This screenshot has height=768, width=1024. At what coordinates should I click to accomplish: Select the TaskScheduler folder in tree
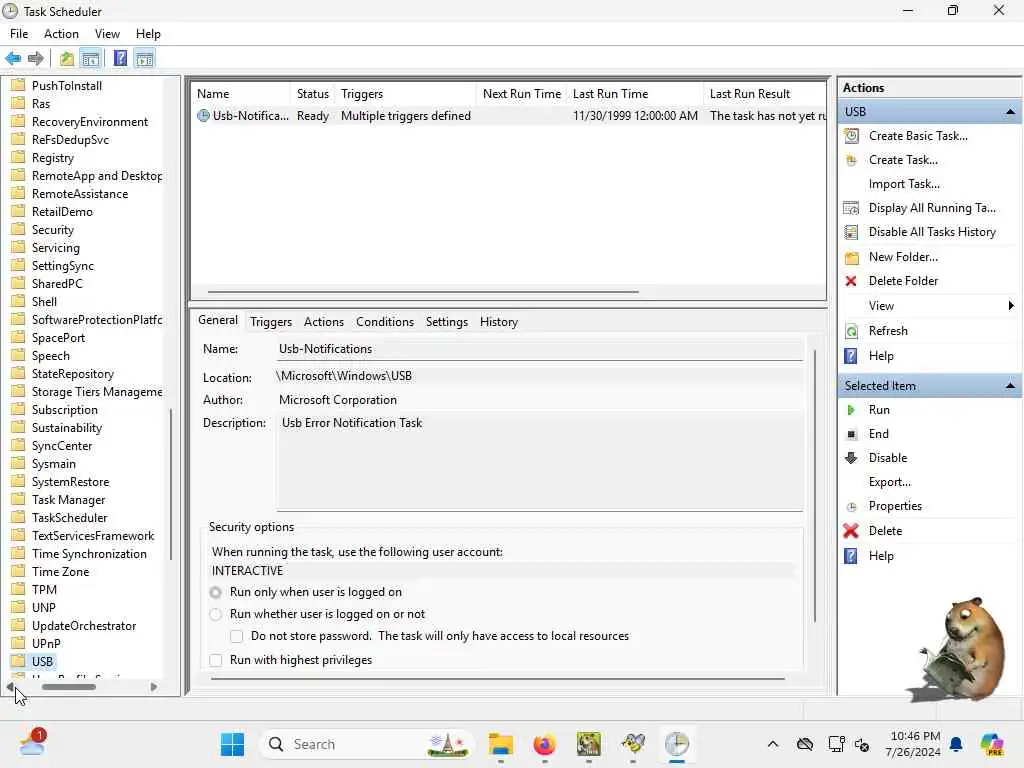click(69, 518)
